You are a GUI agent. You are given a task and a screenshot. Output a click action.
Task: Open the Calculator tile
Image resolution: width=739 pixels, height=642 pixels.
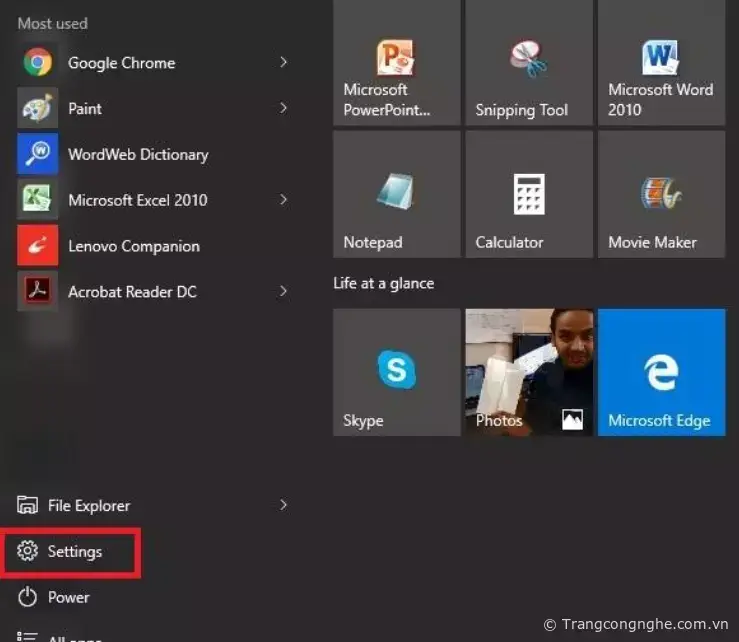click(x=528, y=194)
